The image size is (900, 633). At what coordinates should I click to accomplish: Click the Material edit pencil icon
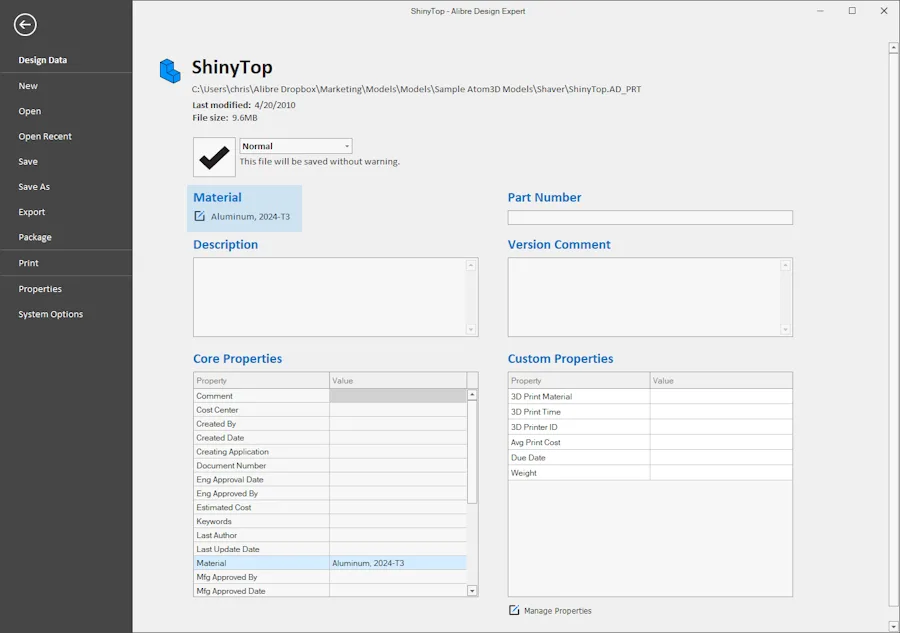click(x=199, y=216)
